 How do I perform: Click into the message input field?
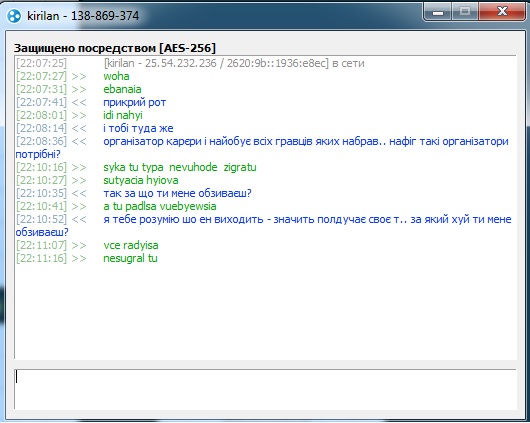265,389
